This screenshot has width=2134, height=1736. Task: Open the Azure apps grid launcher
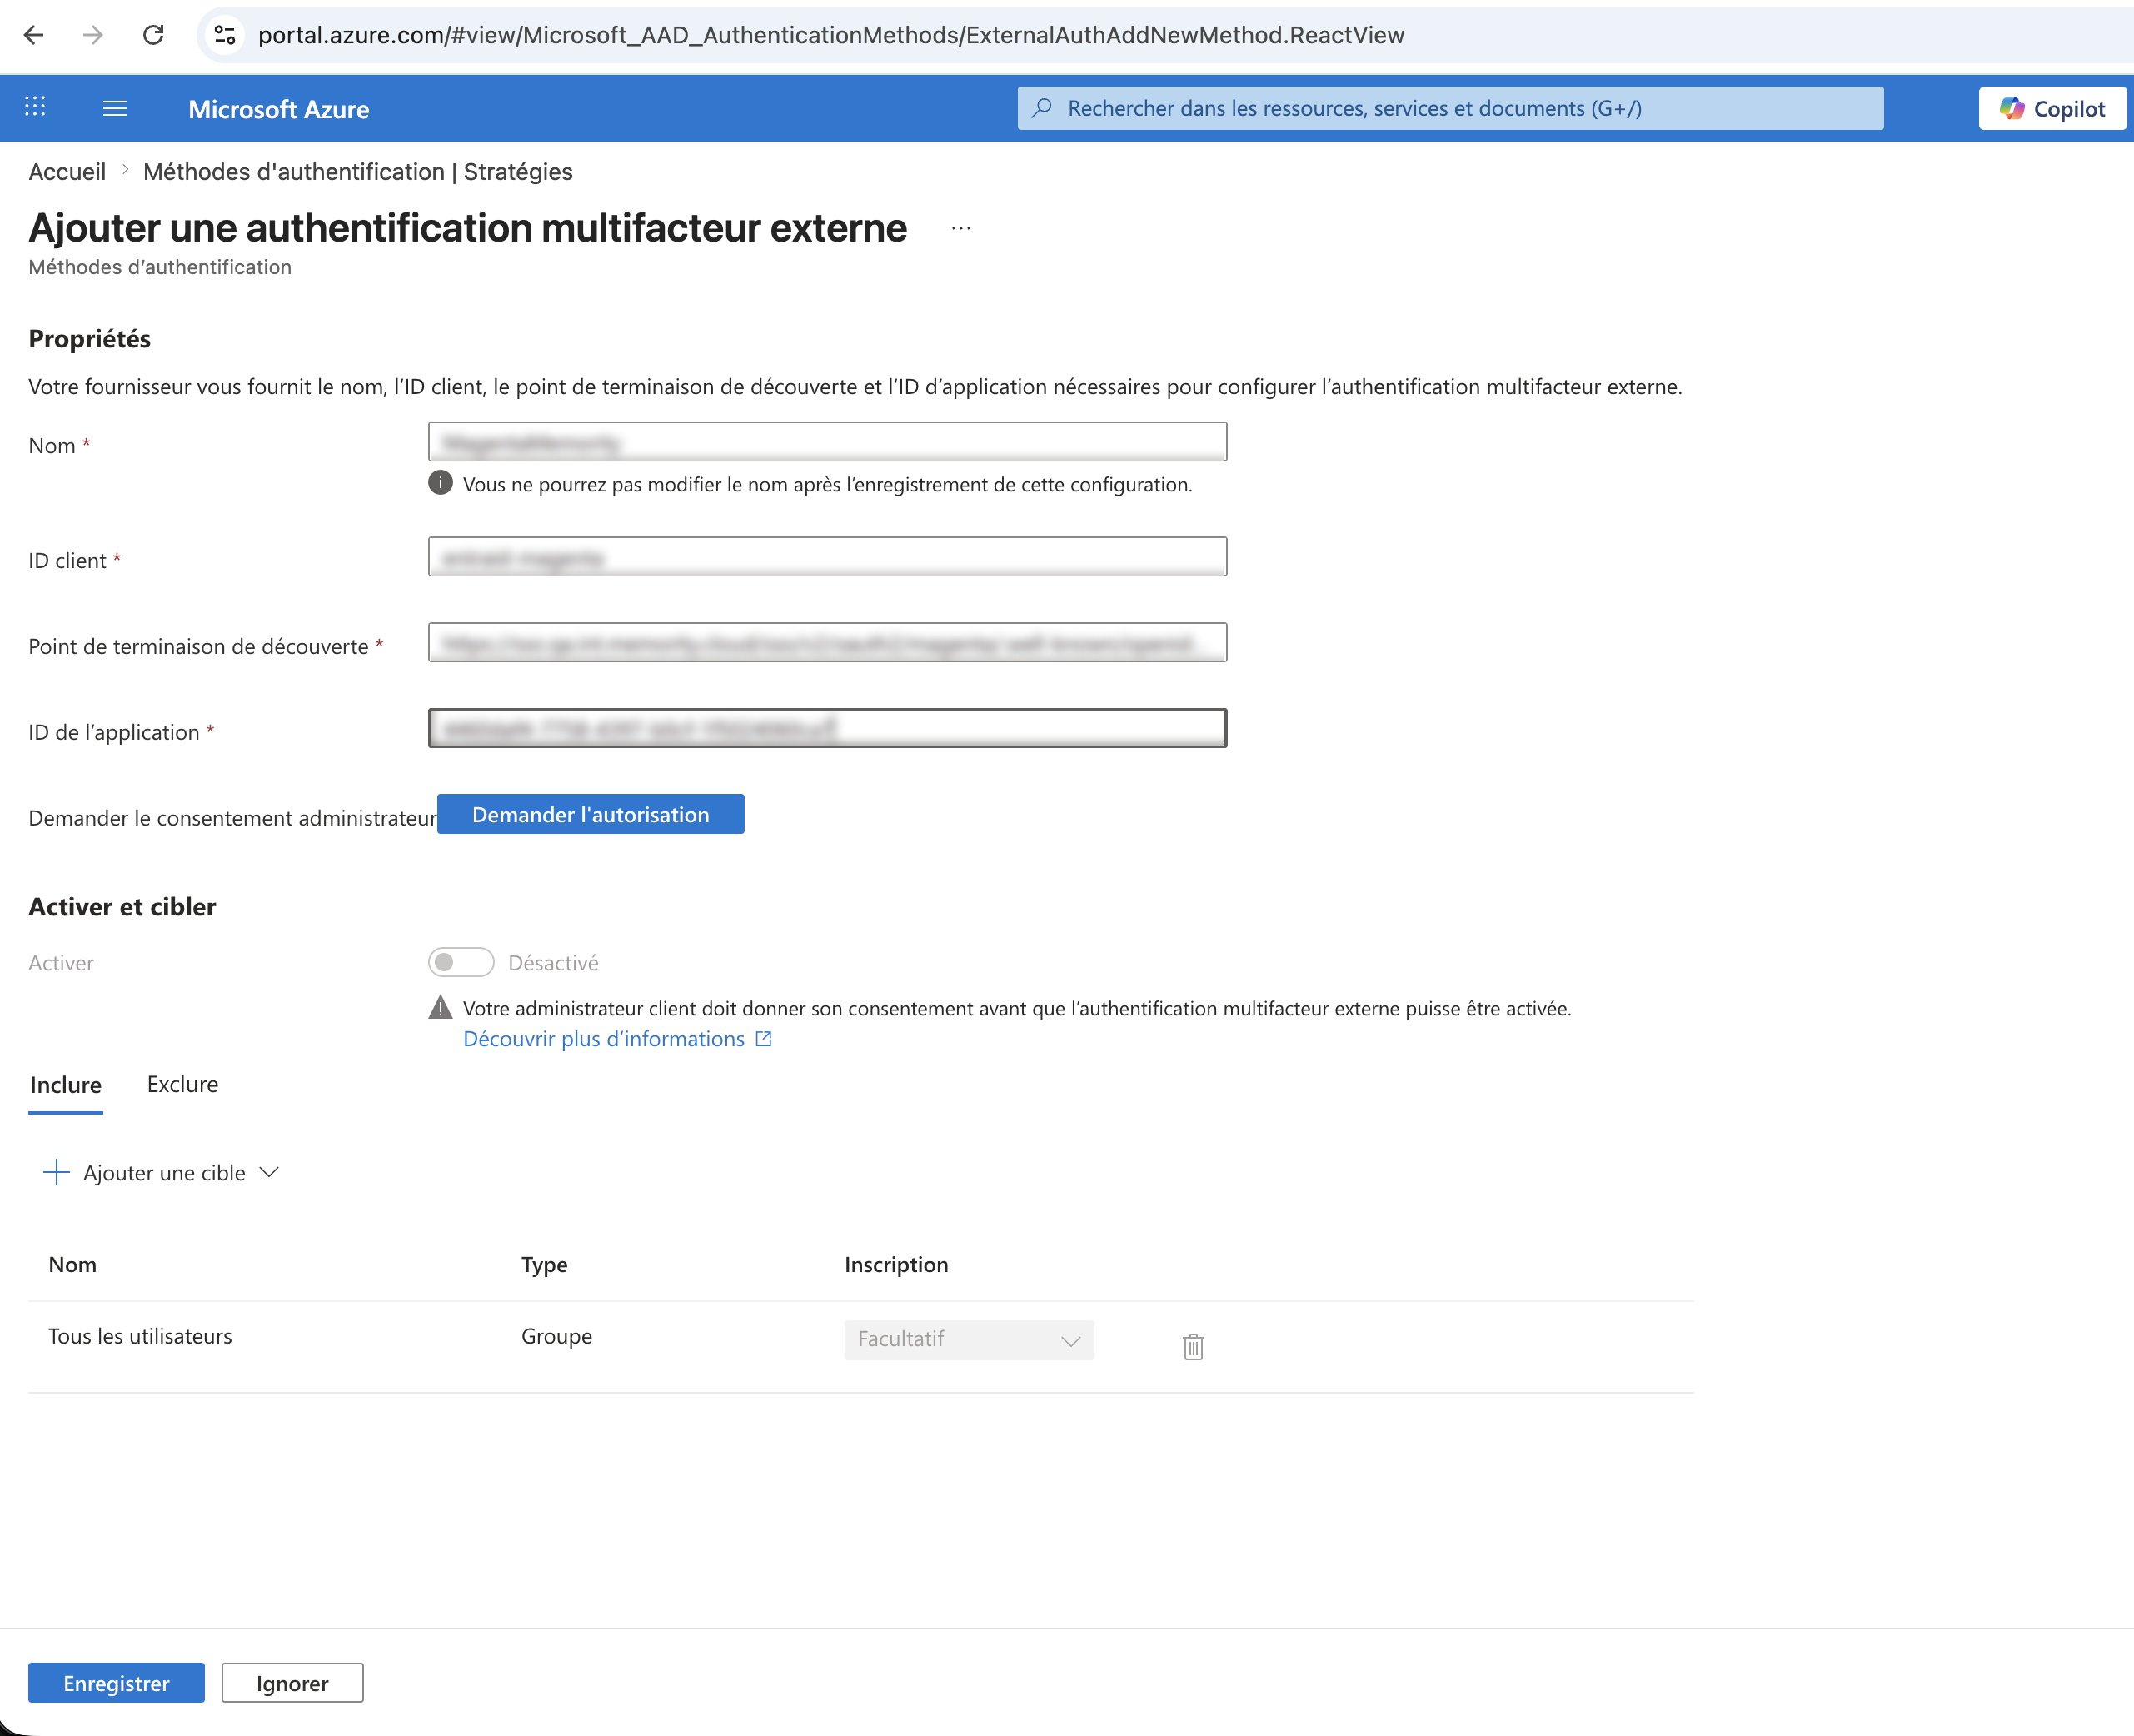click(35, 107)
